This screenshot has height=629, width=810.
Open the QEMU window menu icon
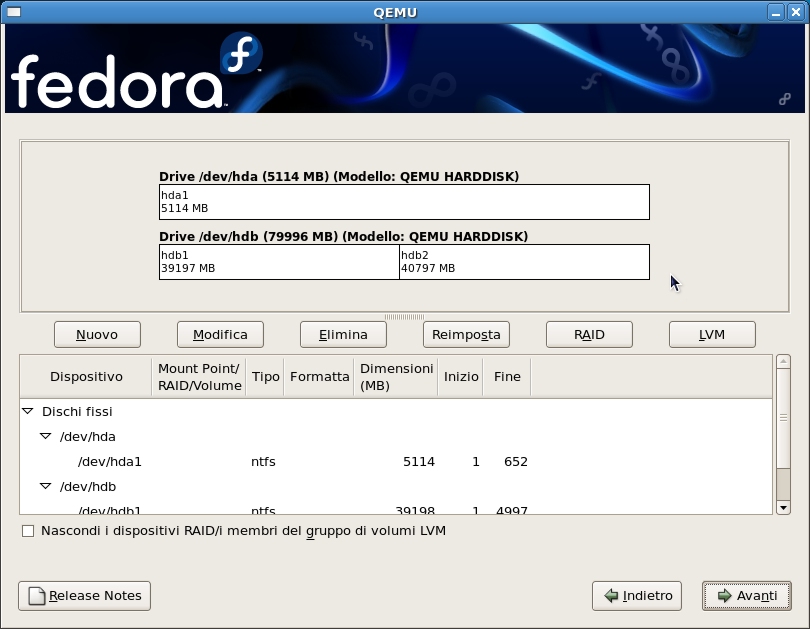[14, 12]
